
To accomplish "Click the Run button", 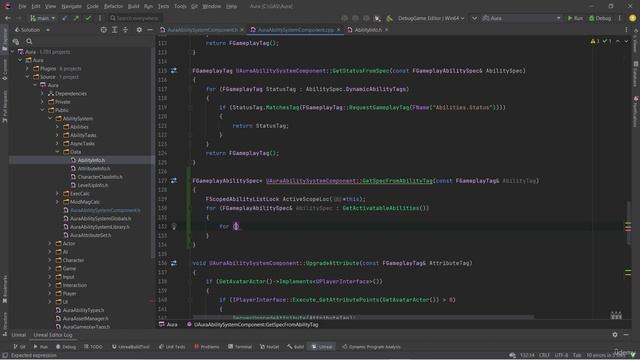I will pos(575,18).
